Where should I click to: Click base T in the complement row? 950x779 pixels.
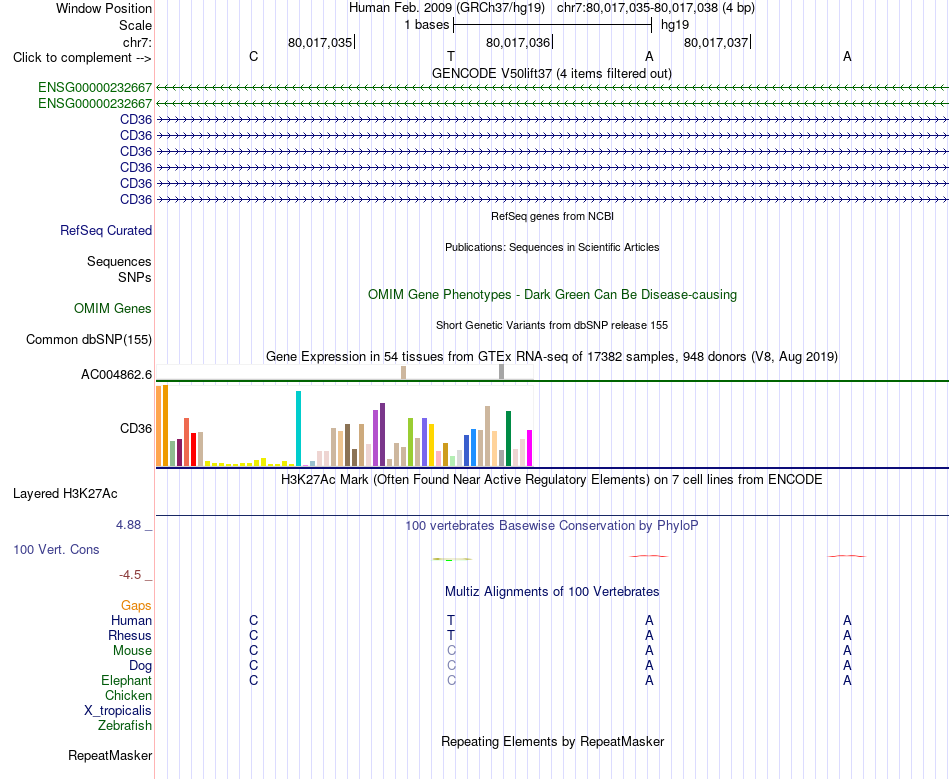click(451, 56)
